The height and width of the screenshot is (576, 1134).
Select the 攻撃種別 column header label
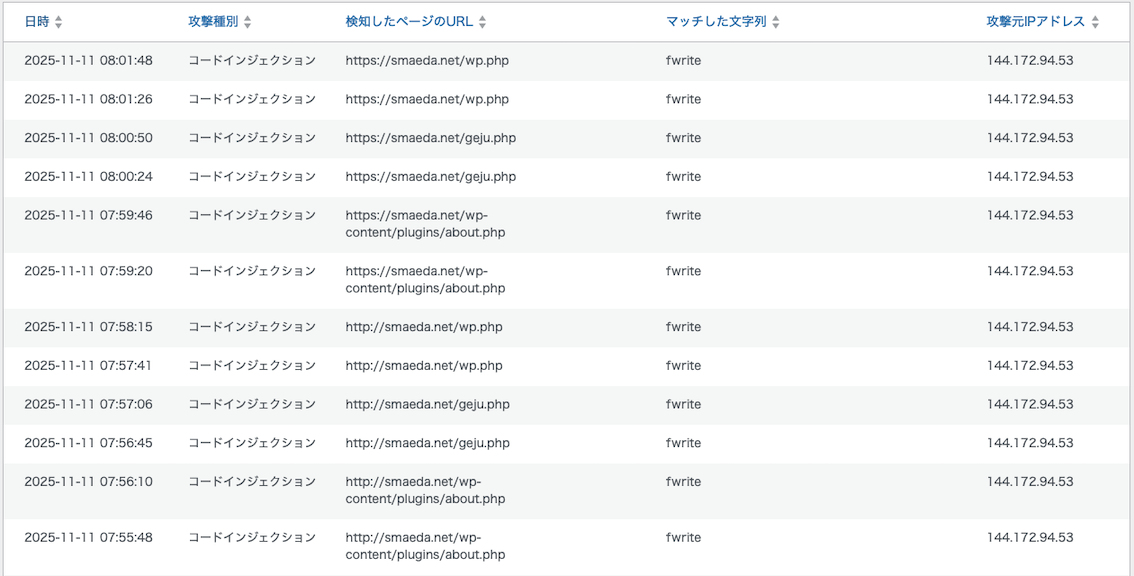tap(213, 22)
